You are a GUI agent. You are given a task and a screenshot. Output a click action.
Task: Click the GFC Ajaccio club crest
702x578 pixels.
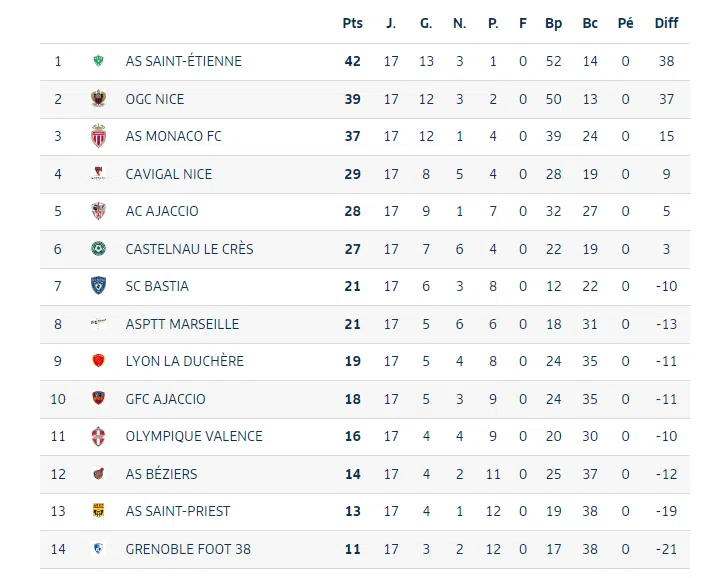98,399
